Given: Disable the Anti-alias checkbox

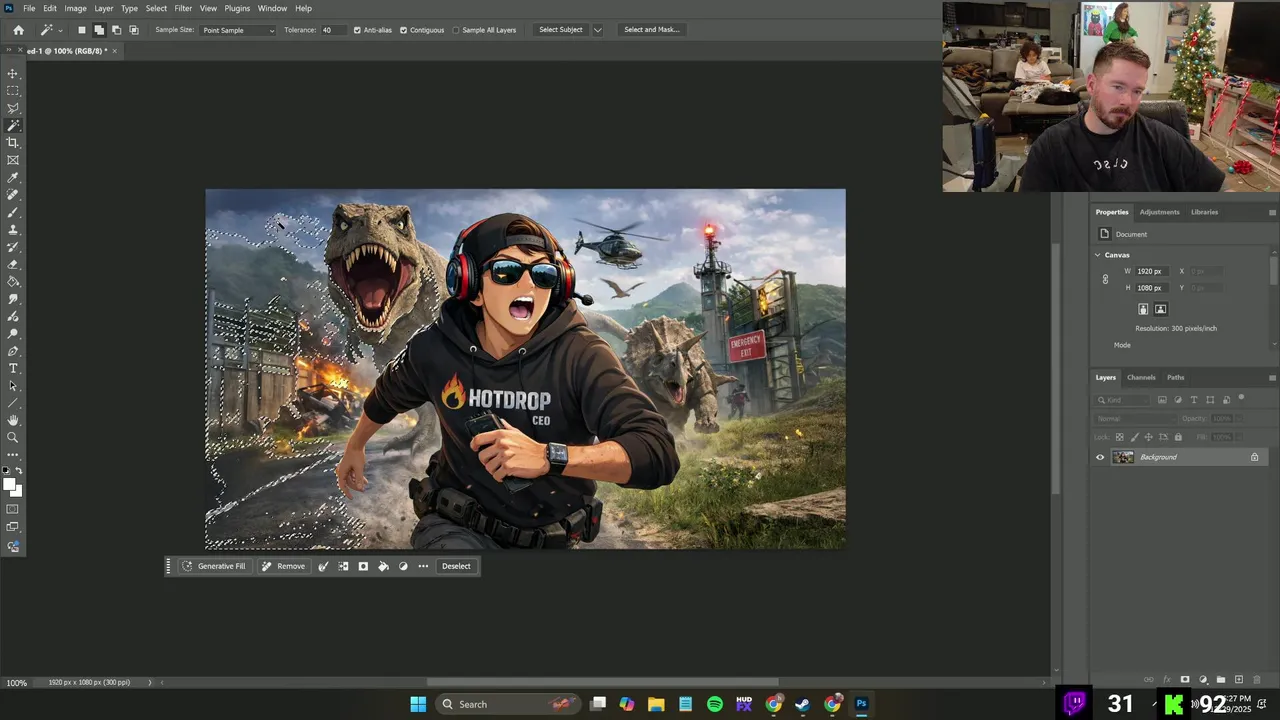Looking at the screenshot, I should tap(357, 30).
